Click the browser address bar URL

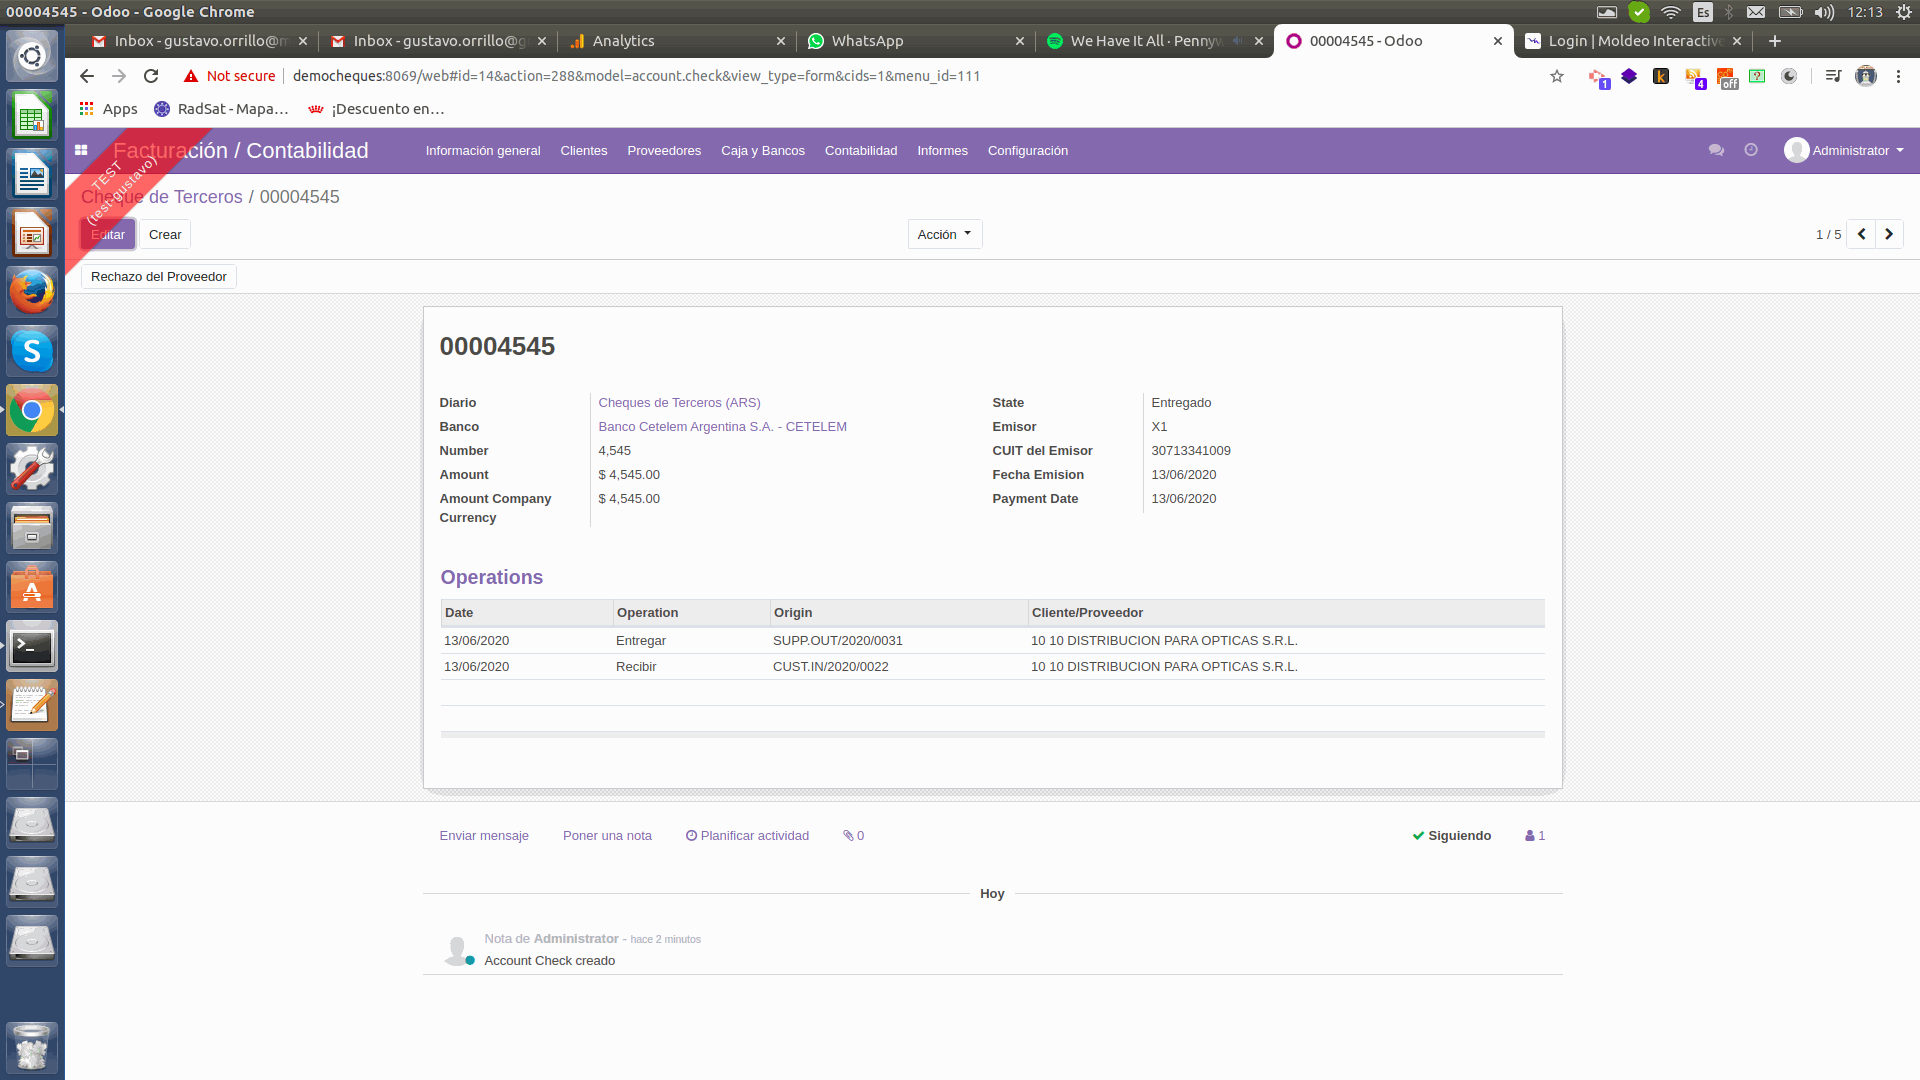[x=636, y=76]
